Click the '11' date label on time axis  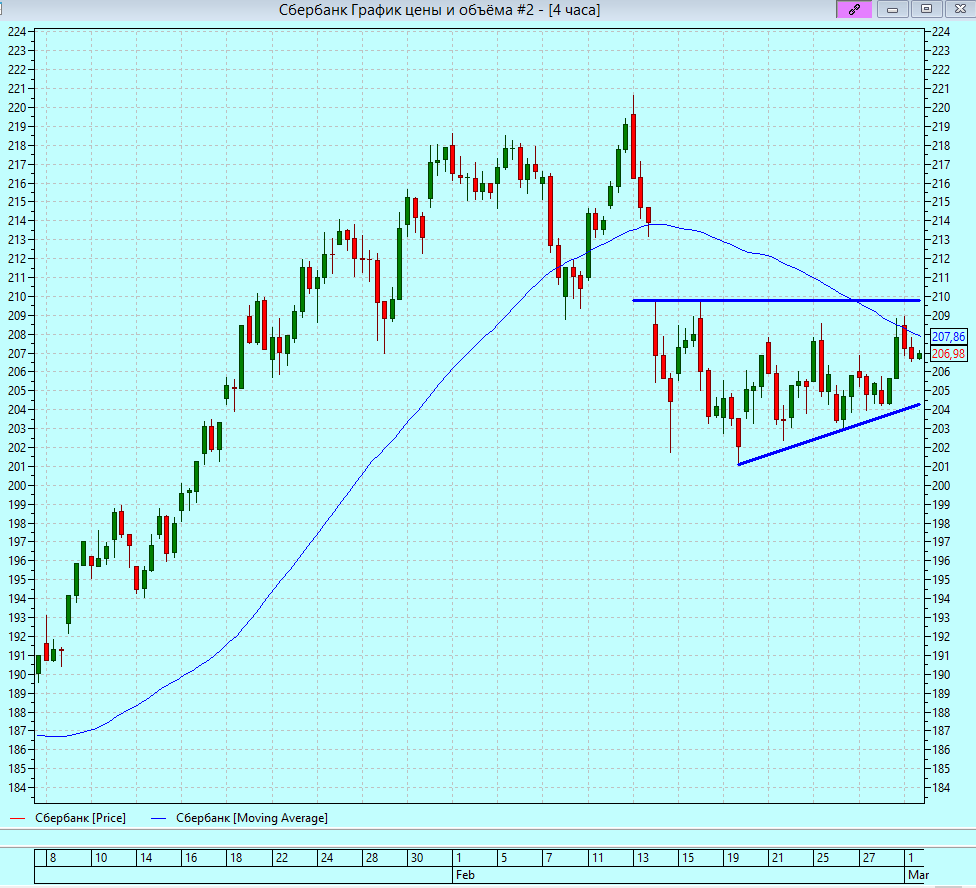(x=598, y=858)
